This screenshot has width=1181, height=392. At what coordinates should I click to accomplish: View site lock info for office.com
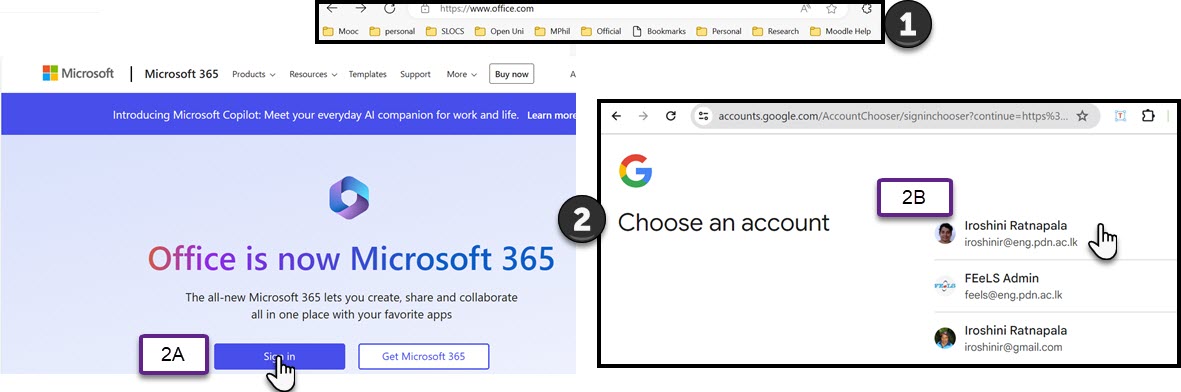pyautogui.click(x=425, y=9)
